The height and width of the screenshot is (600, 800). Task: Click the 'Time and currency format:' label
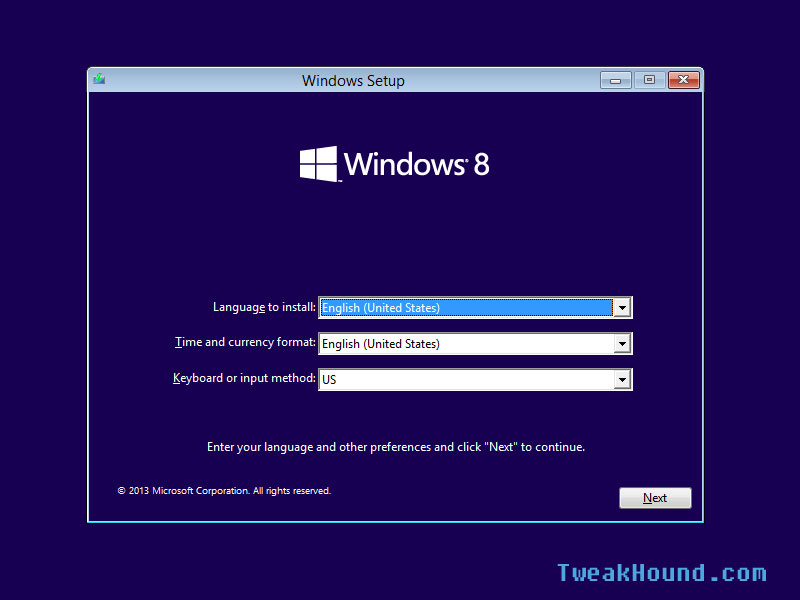pyautogui.click(x=245, y=342)
